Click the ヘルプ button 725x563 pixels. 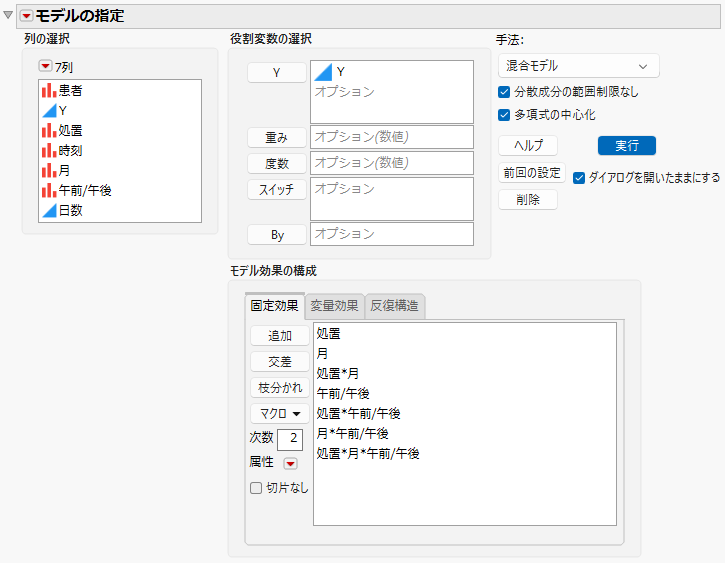pos(528,146)
